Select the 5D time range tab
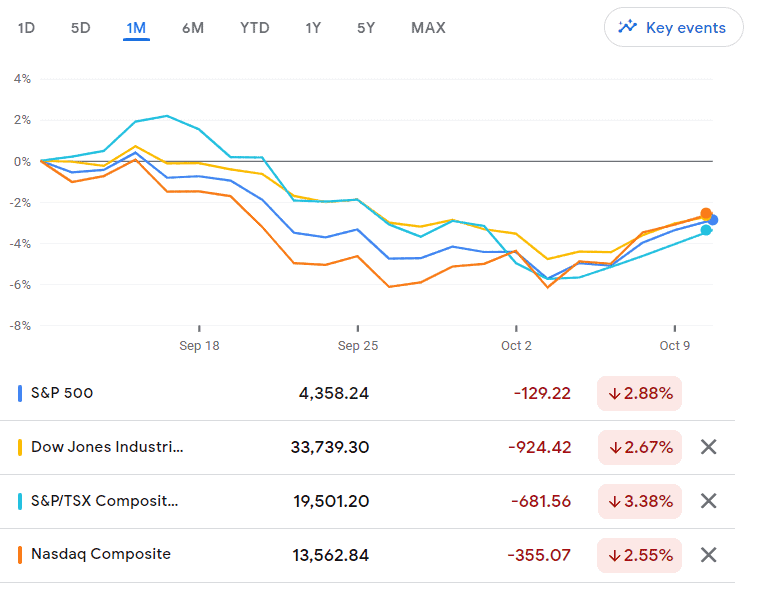759x589 pixels. pyautogui.click(x=80, y=28)
